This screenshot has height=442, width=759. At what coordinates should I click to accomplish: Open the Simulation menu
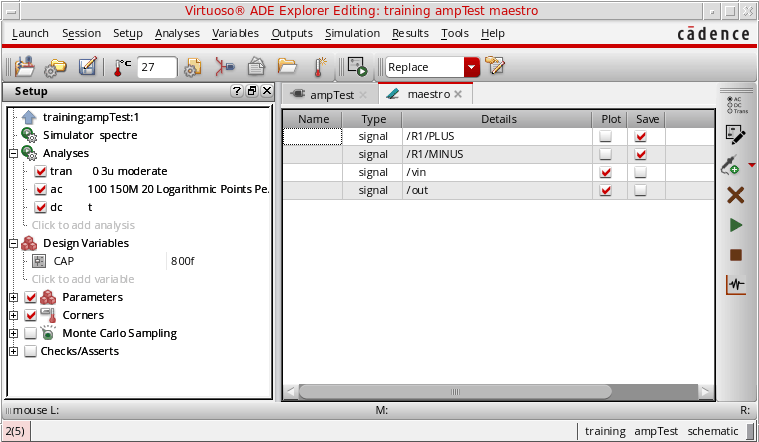352,33
